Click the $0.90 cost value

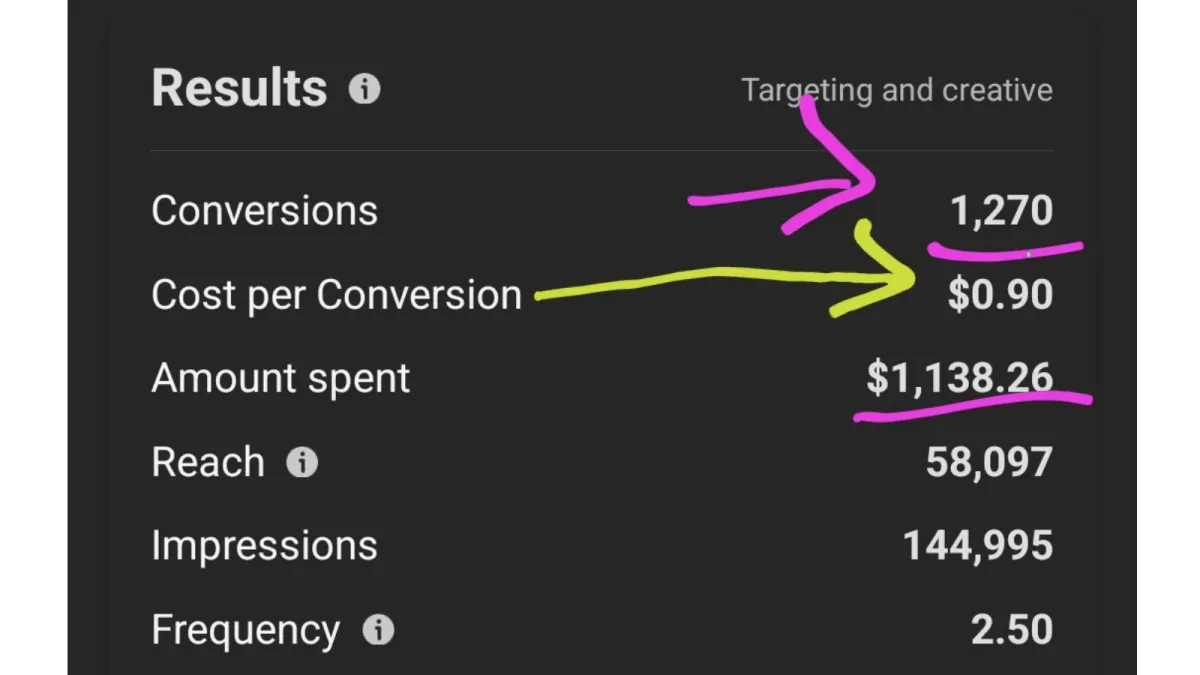point(1000,296)
